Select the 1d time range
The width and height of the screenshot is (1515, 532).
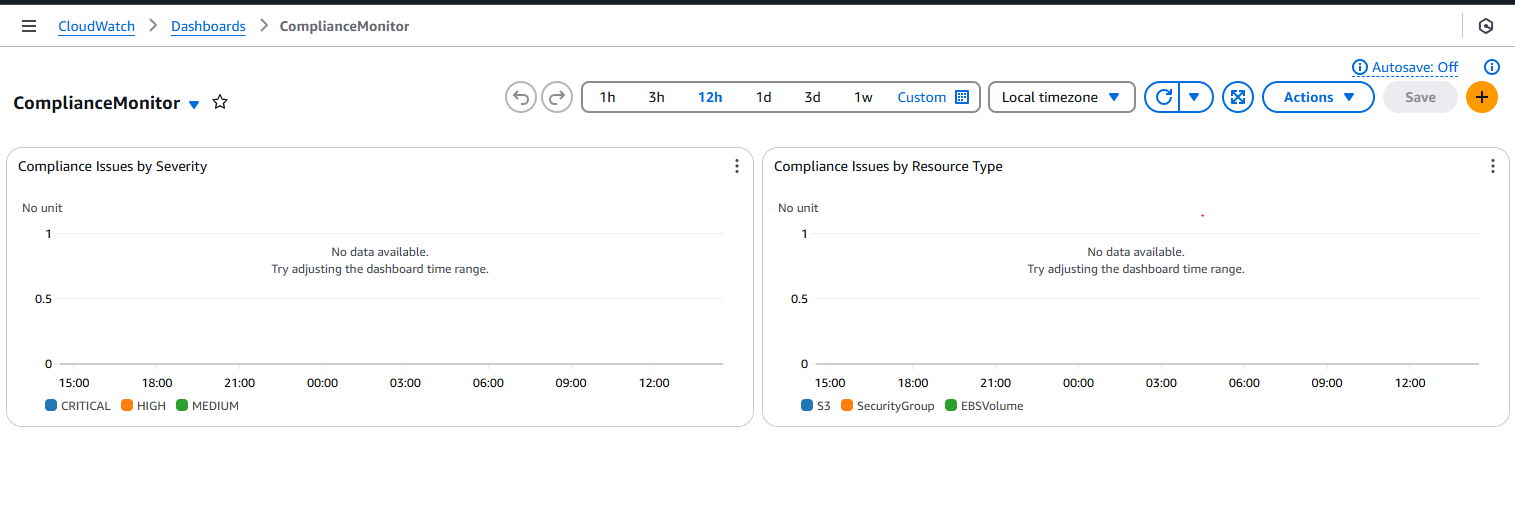click(x=763, y=97)
